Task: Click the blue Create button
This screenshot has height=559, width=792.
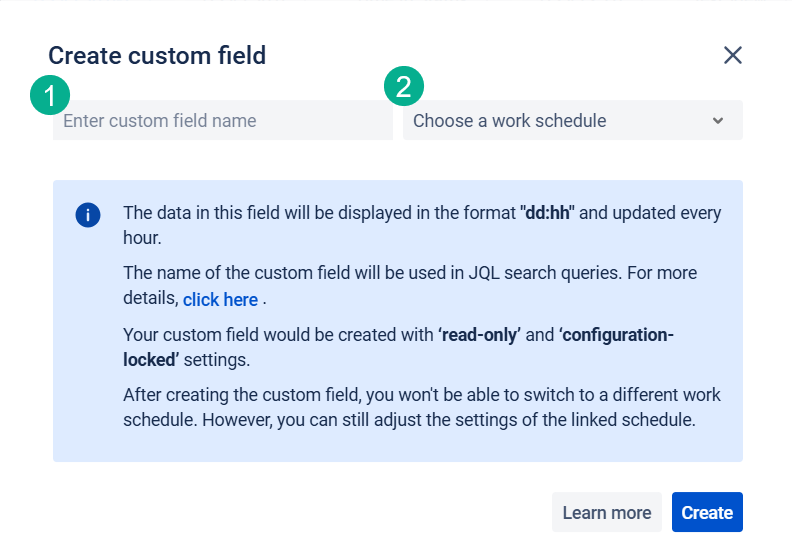Action: [x=707, y=512]
